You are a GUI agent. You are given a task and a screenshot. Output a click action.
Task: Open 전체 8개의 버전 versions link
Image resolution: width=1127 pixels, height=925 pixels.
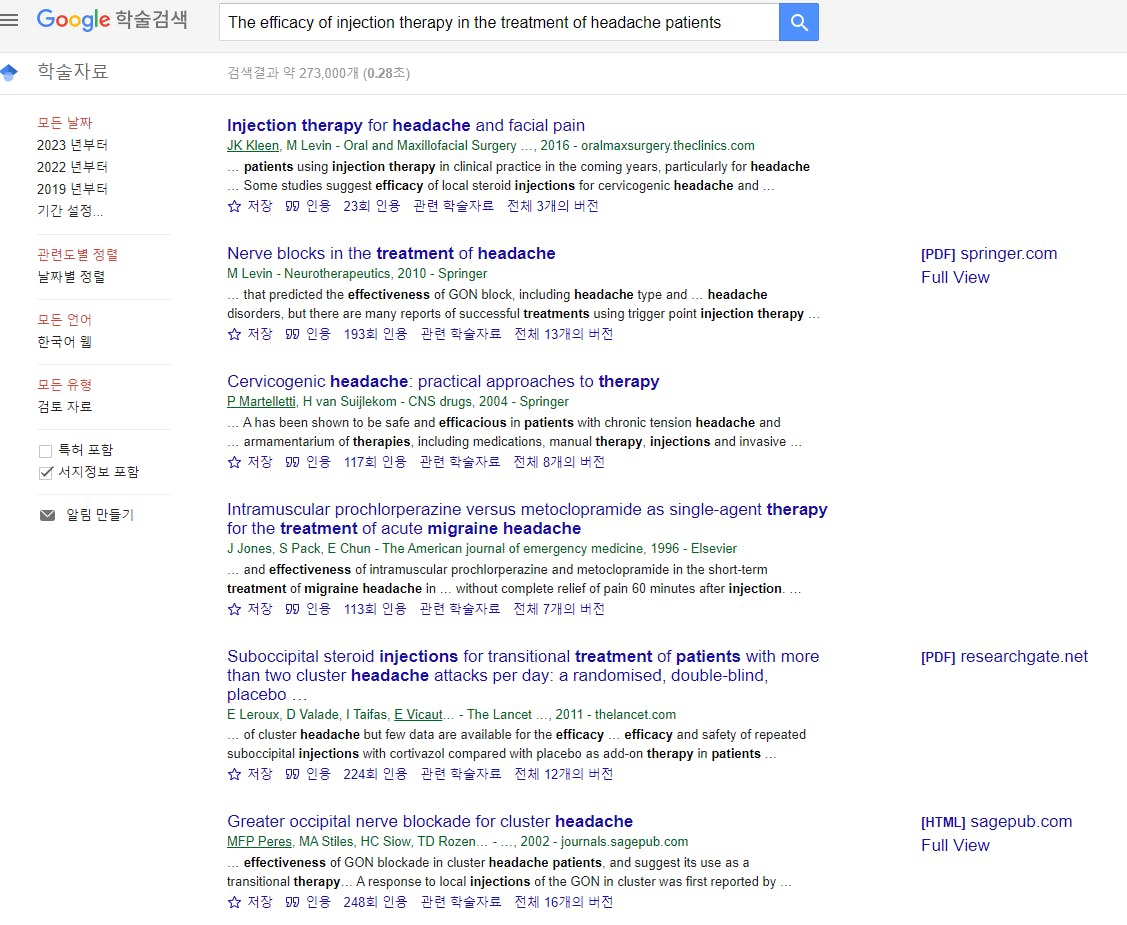tap(558, 462)
